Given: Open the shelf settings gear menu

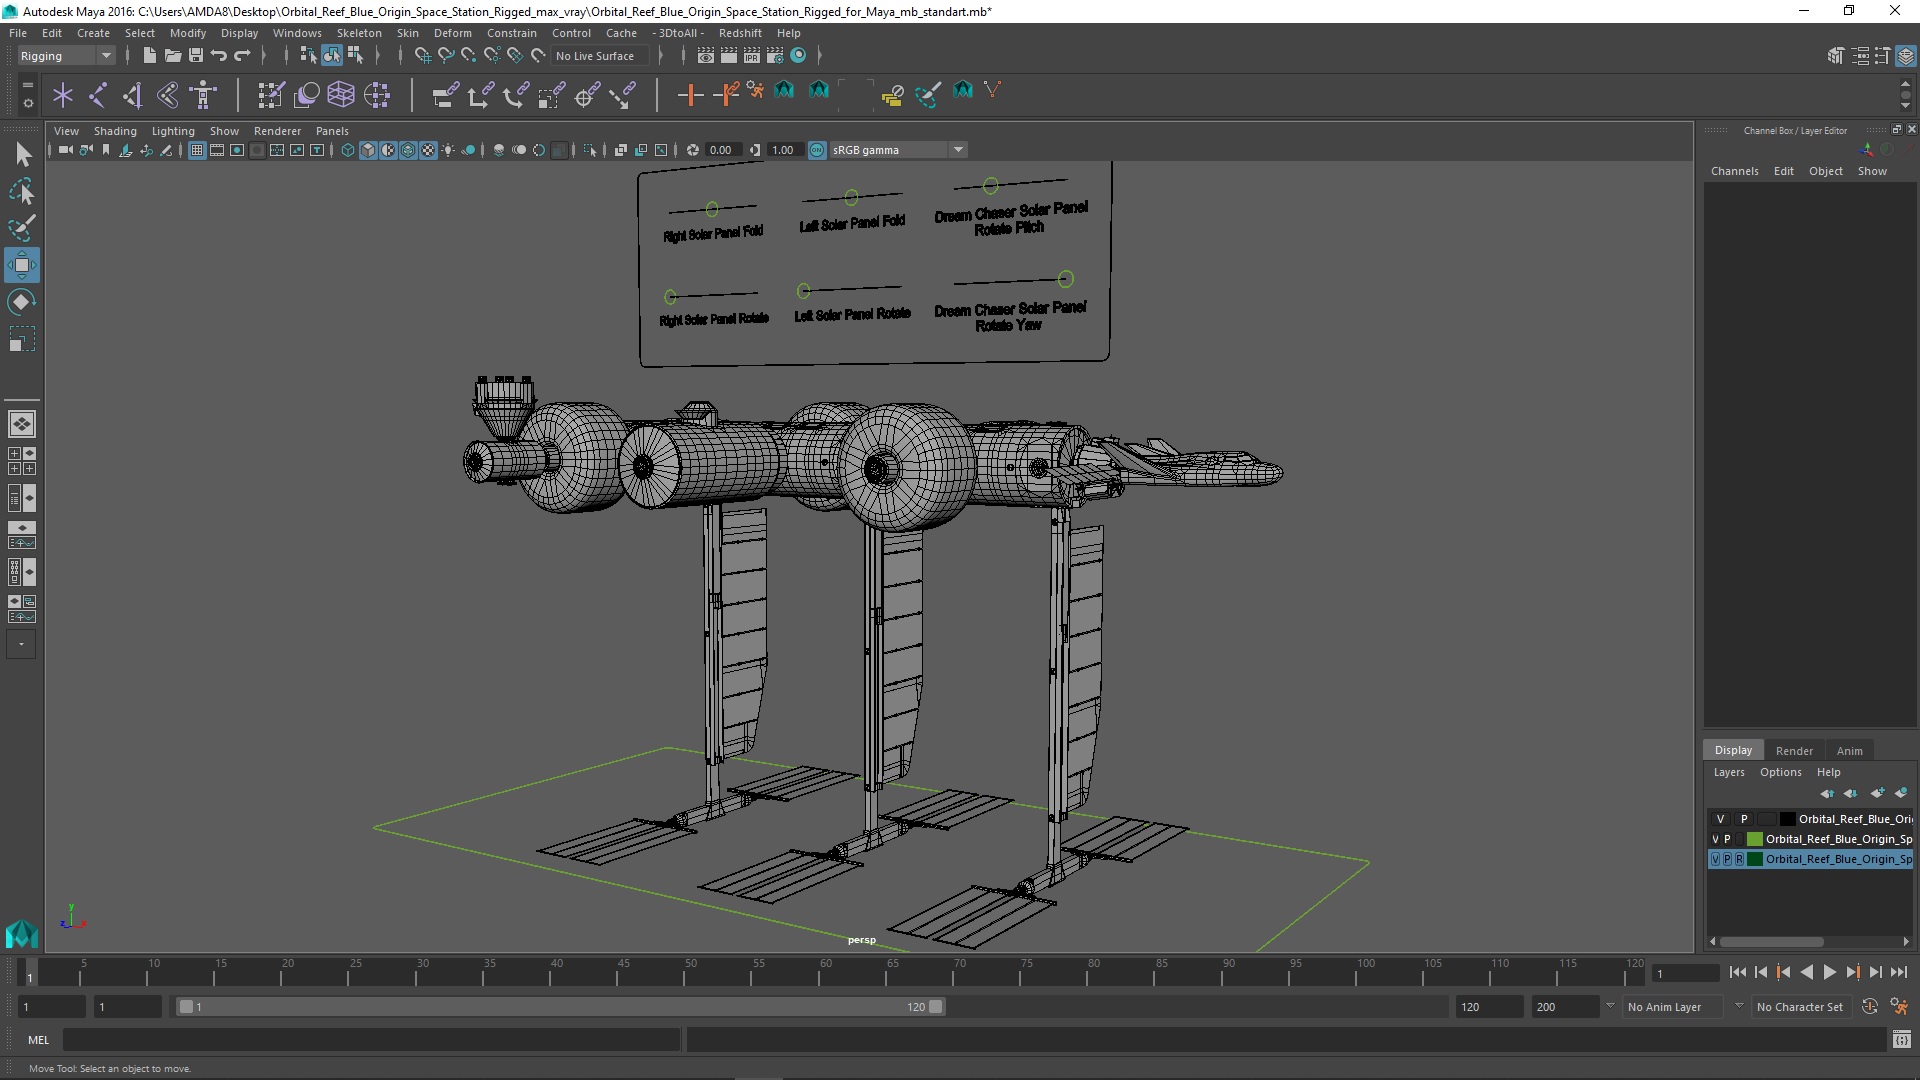Looking at the screenshot, I should 27,103.
